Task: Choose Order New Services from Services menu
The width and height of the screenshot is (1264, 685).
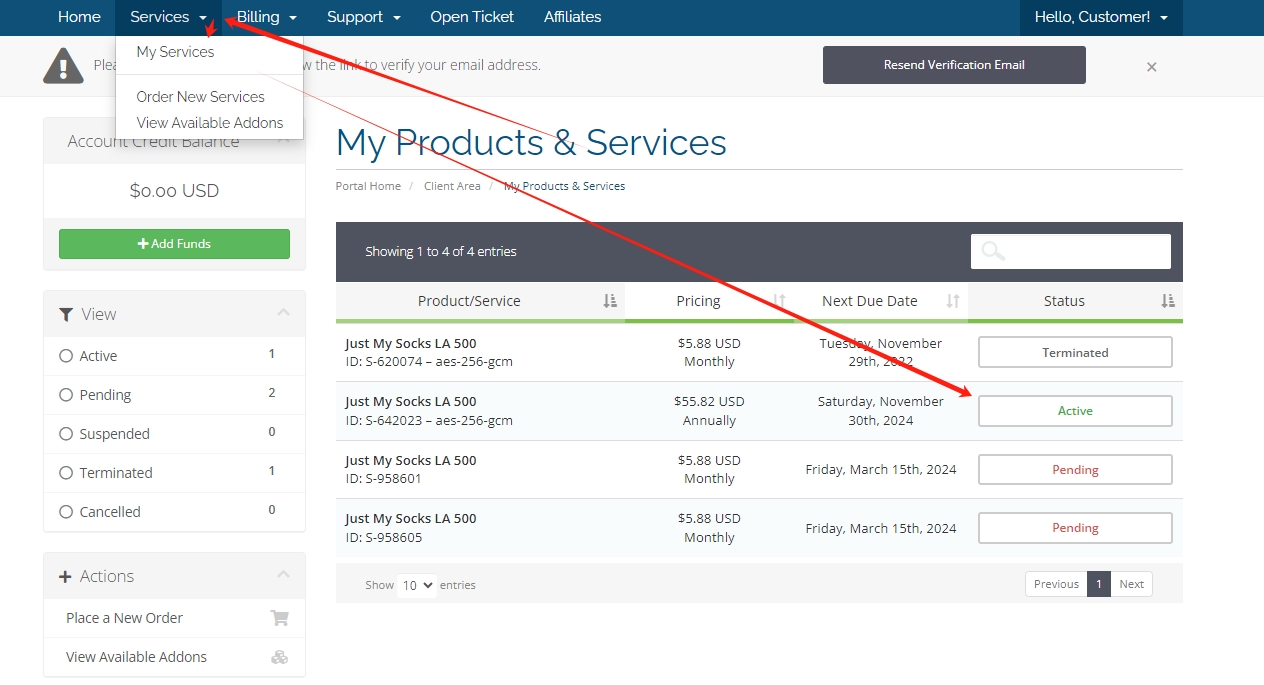Action: point(200,97)
